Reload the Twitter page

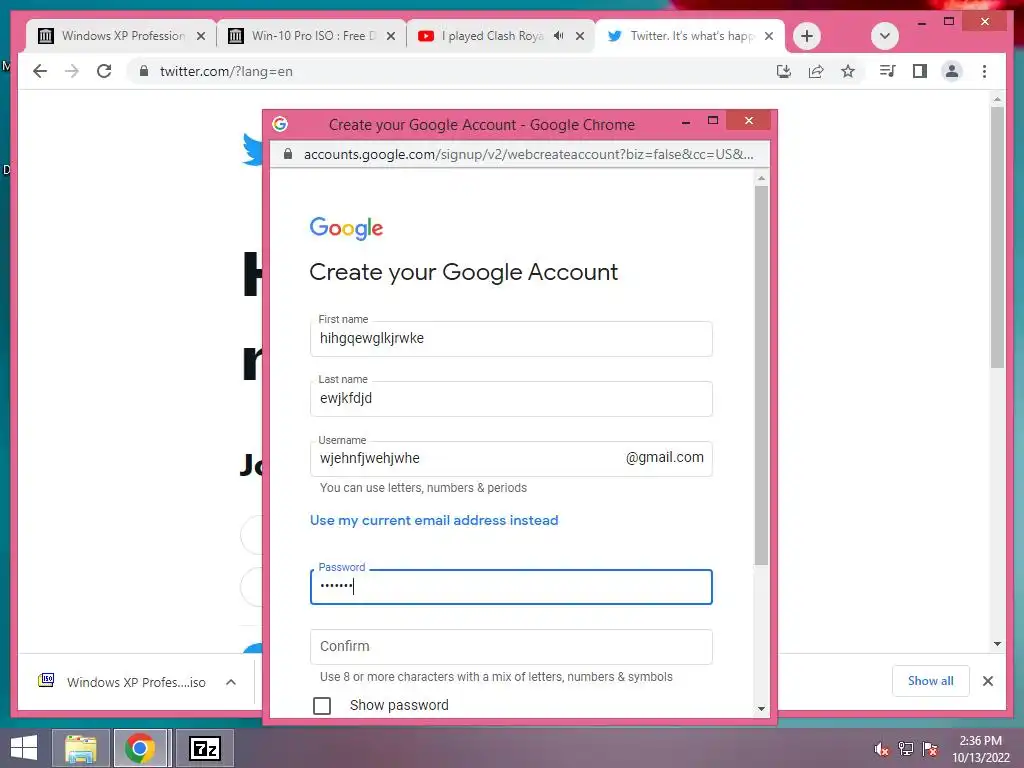pos(104,71)
